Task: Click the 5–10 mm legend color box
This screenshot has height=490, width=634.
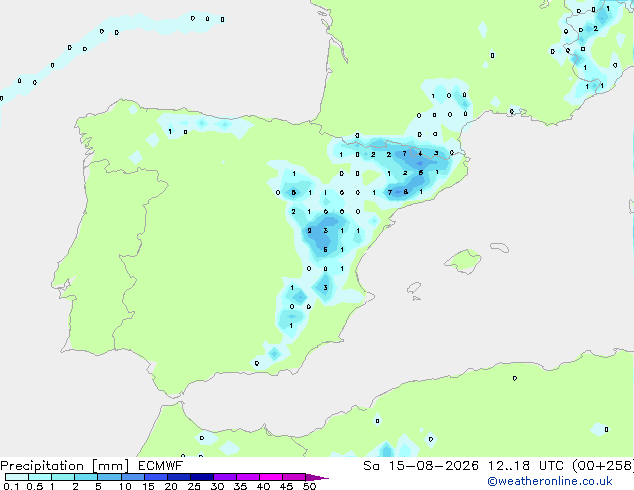Action: 109,477
